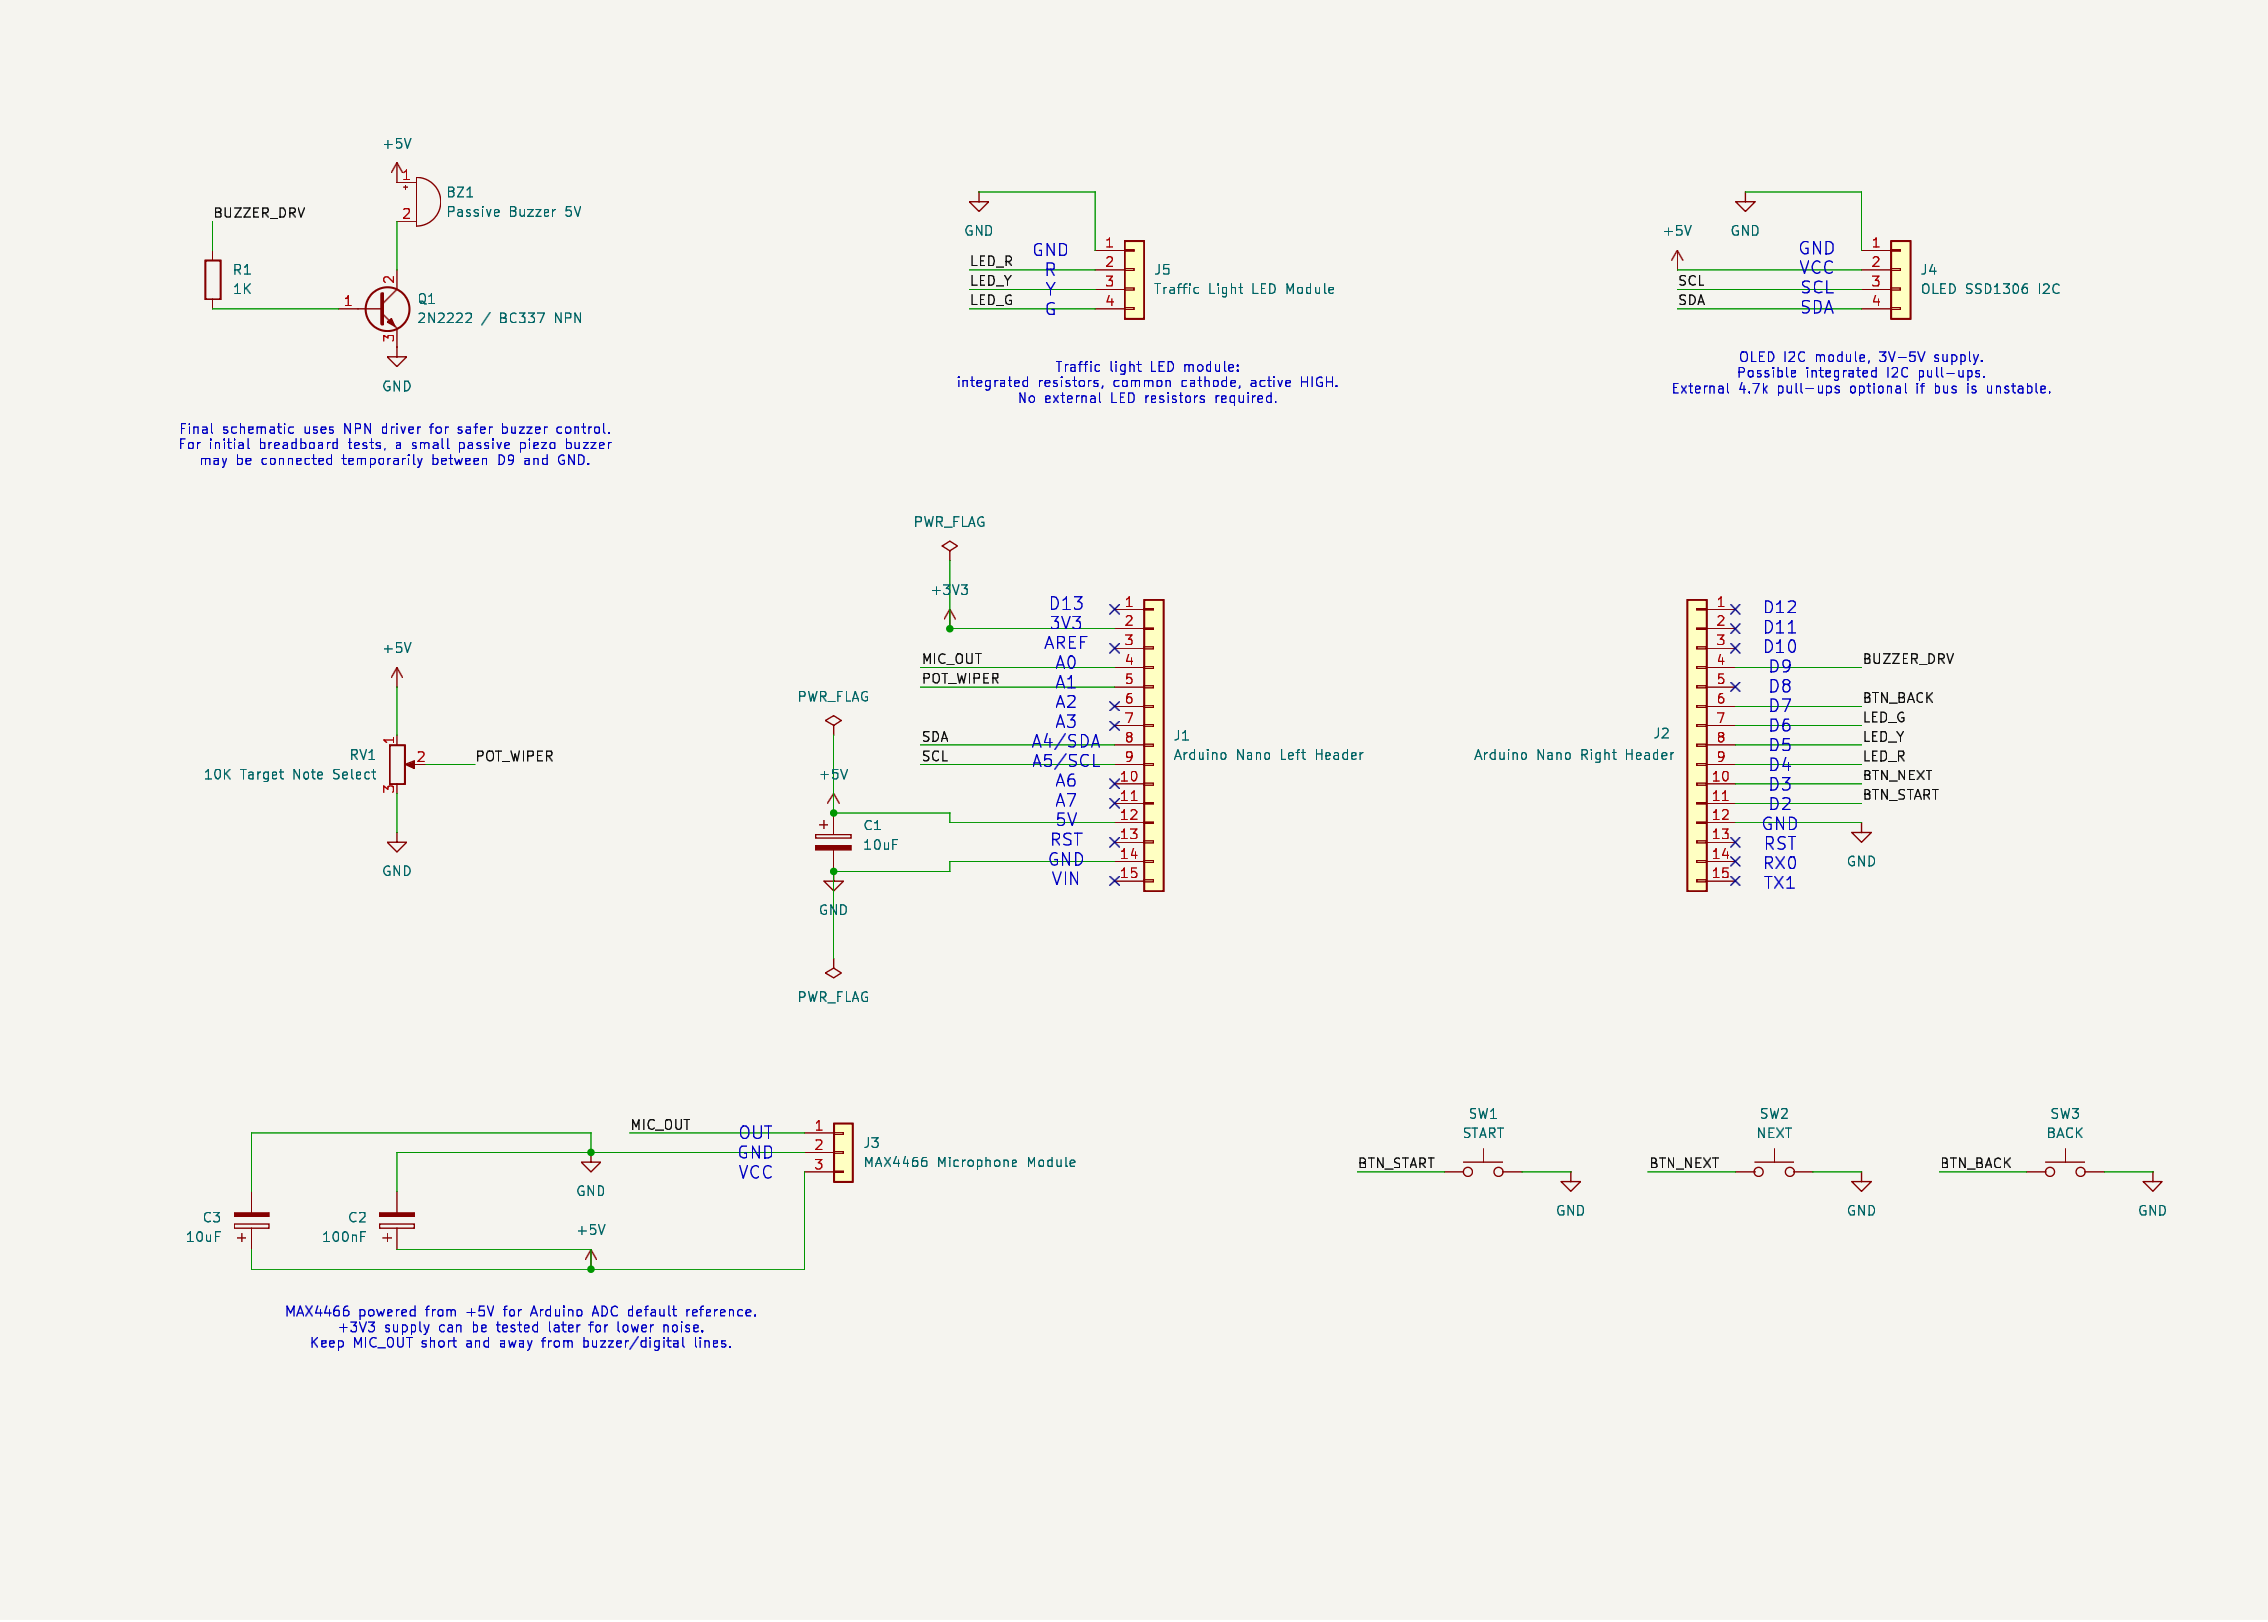
Task: Select the BTN_START label next to SW1
Action: [x=1396, y=1163]
